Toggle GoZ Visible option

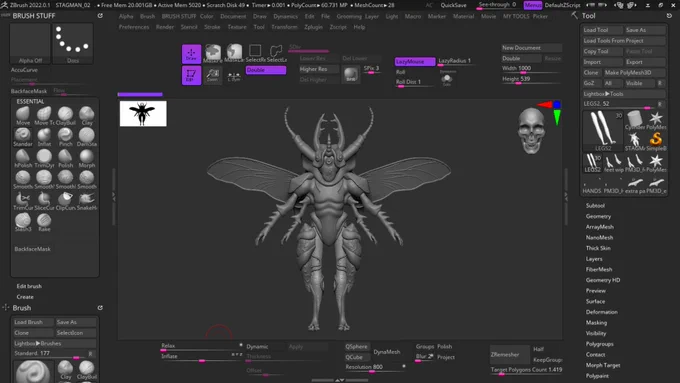pyautogui.click(x=639, y=83)
